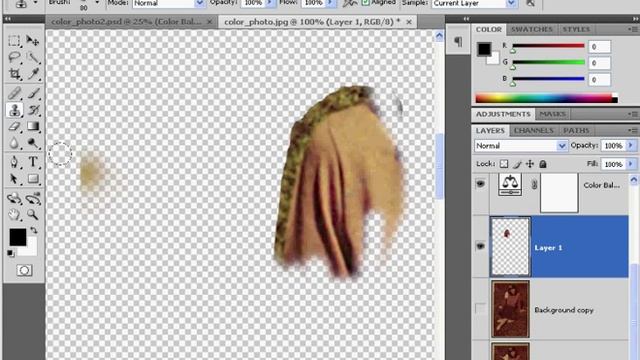Select the Zoom tool

[x=33, y=214]
